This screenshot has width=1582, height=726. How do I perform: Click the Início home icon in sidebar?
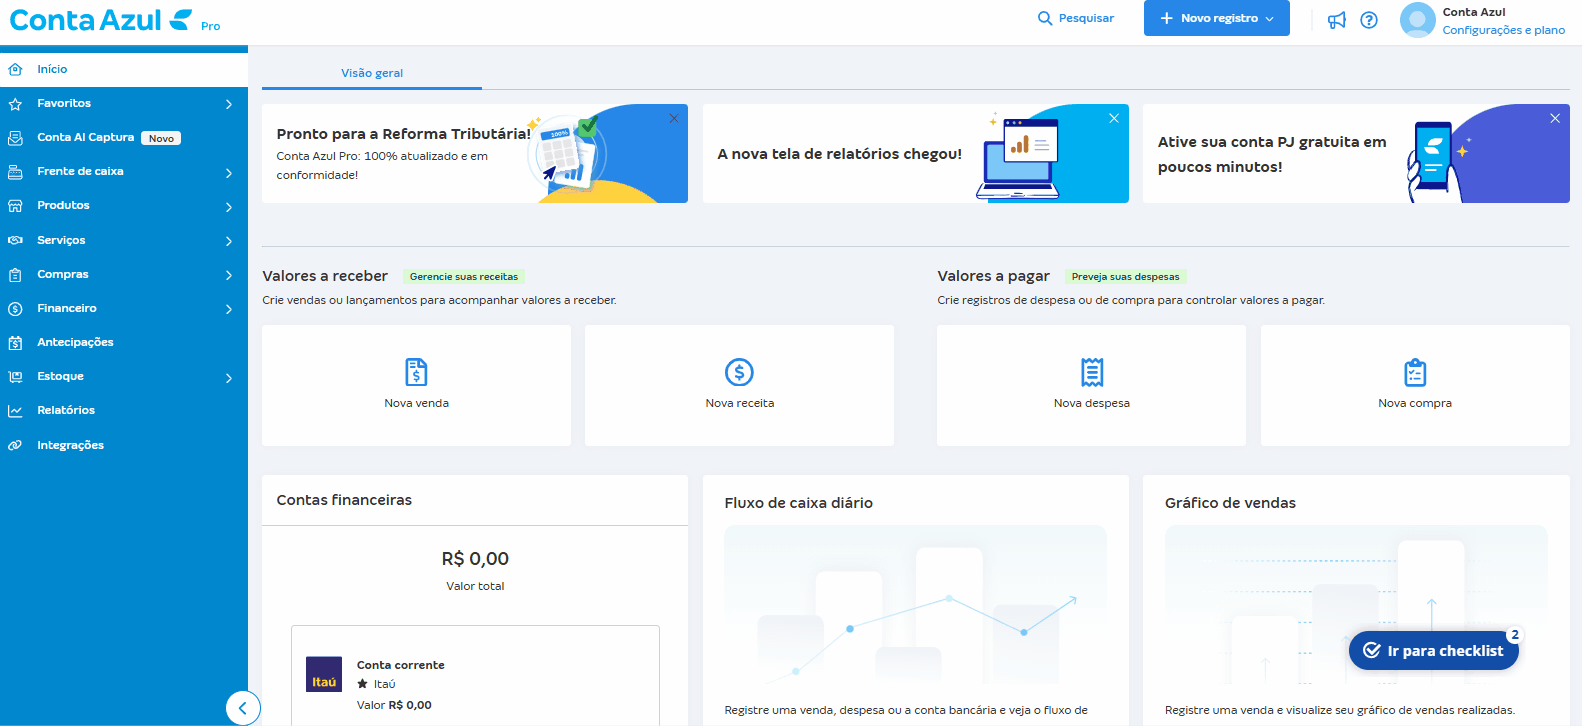click(x=15, y=69)
